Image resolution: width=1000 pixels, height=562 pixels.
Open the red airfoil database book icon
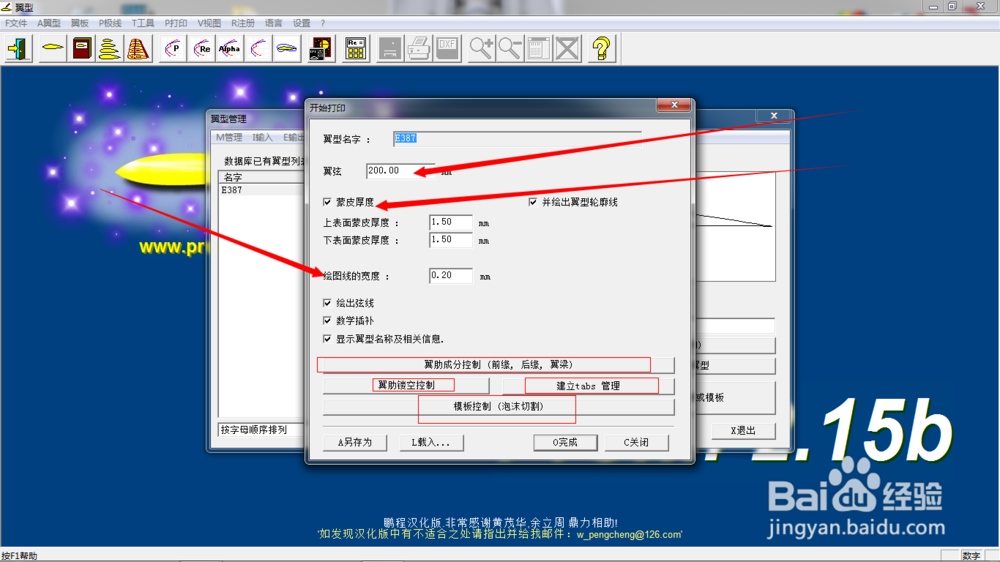[x=82, y=48]
